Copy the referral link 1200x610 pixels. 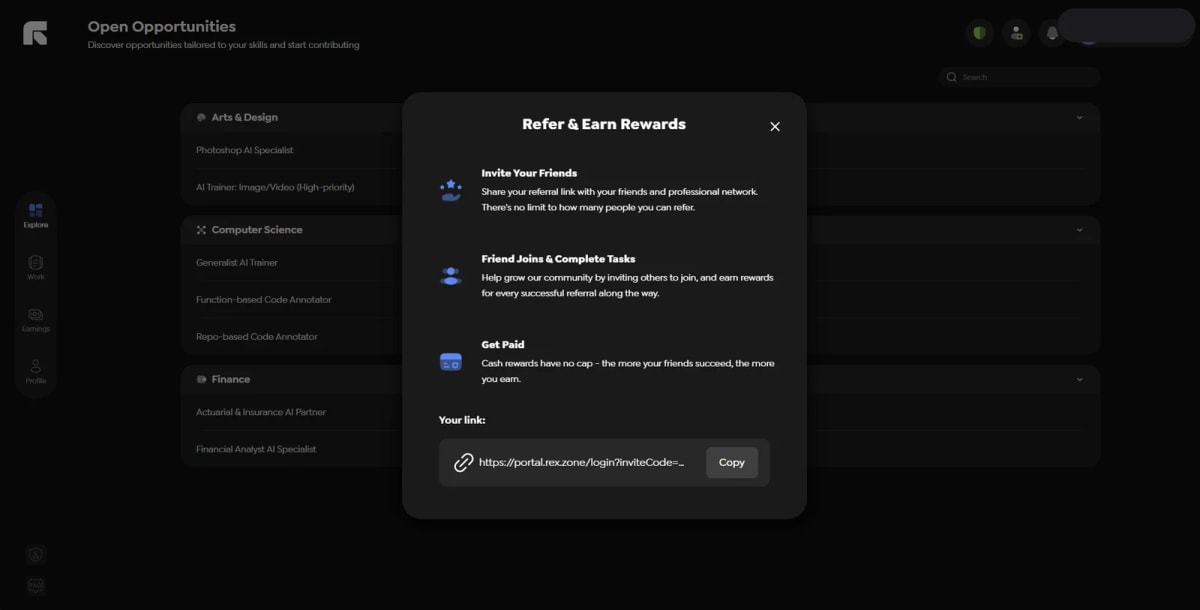(x=732, y=462)
